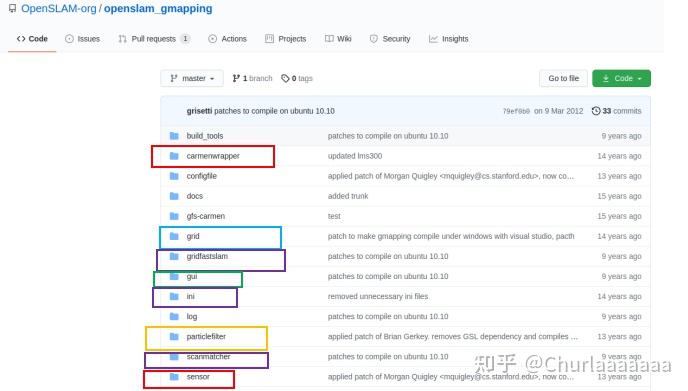This screenshot has height=391, width=688.
Task: View the 1 branch link
Action: tap(252, 78)
